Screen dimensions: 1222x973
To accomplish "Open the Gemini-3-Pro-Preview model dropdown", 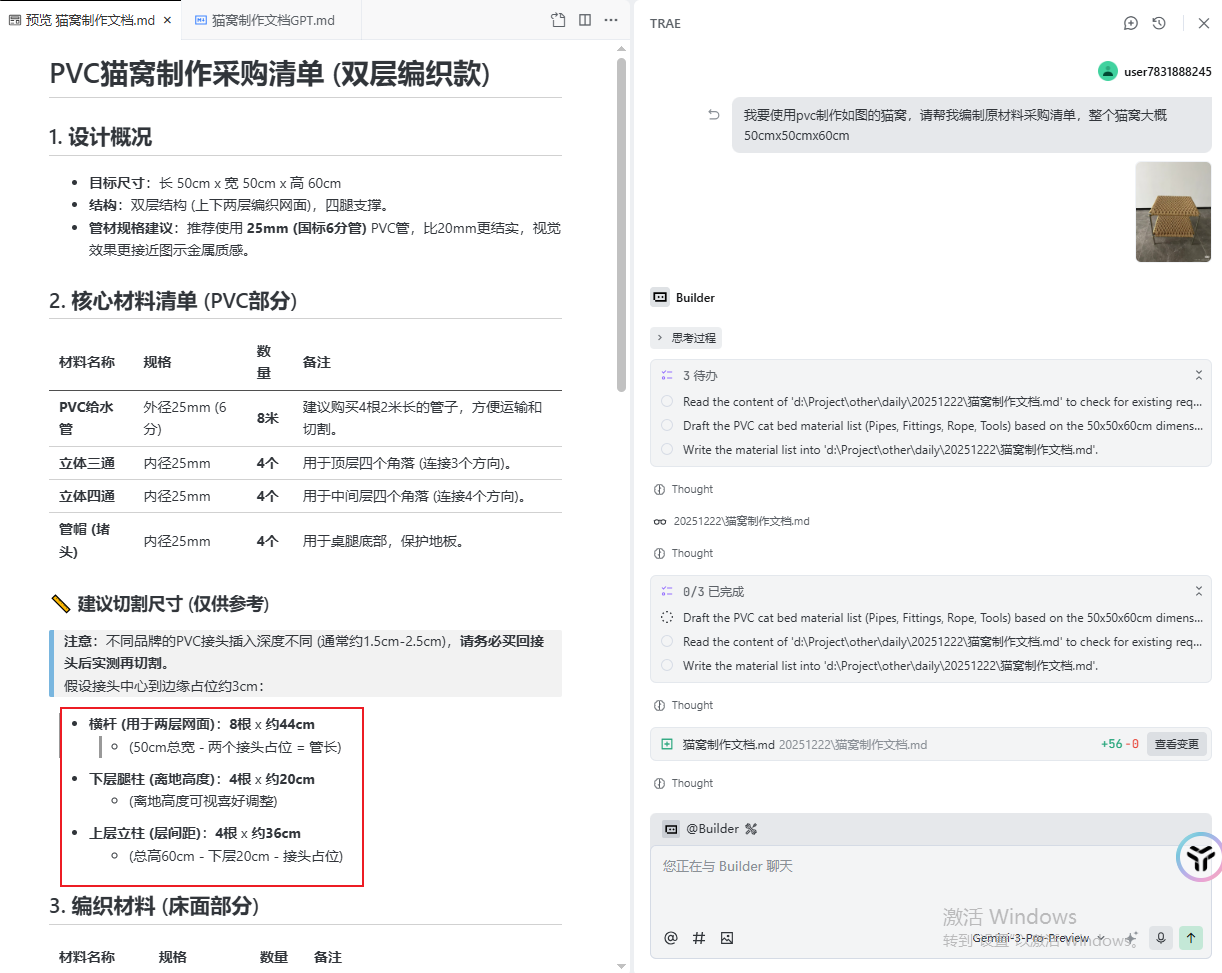I will (x=1038, y=938).
